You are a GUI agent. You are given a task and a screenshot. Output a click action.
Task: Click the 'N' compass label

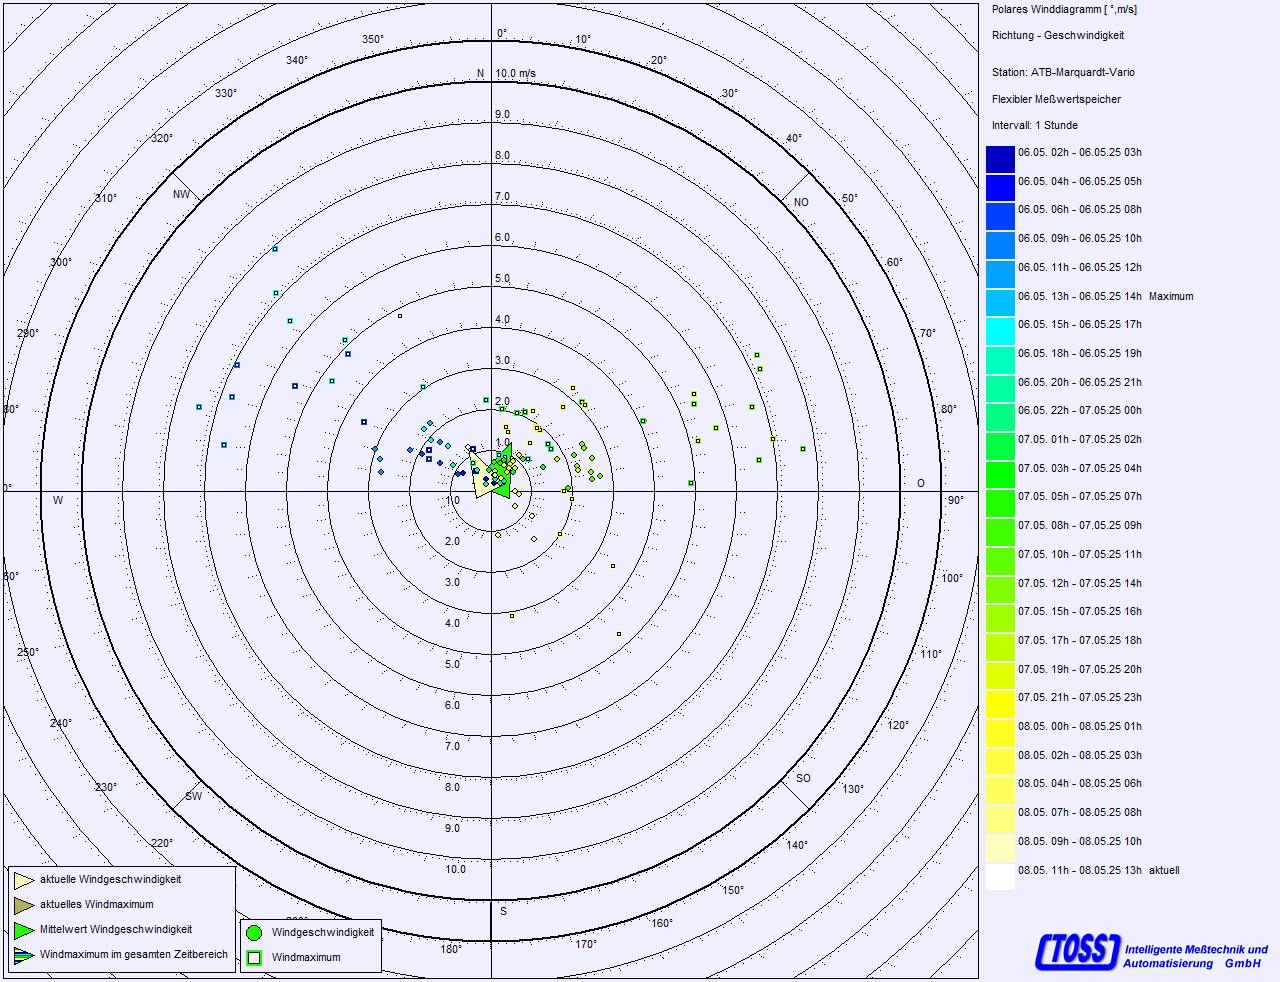coord(481,74)
